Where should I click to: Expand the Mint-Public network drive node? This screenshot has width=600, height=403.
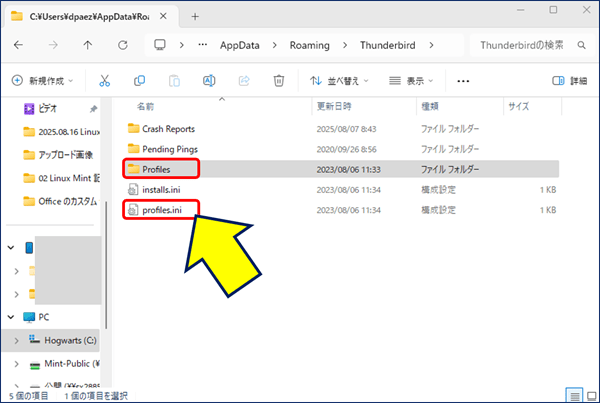[x=16, y=364]
